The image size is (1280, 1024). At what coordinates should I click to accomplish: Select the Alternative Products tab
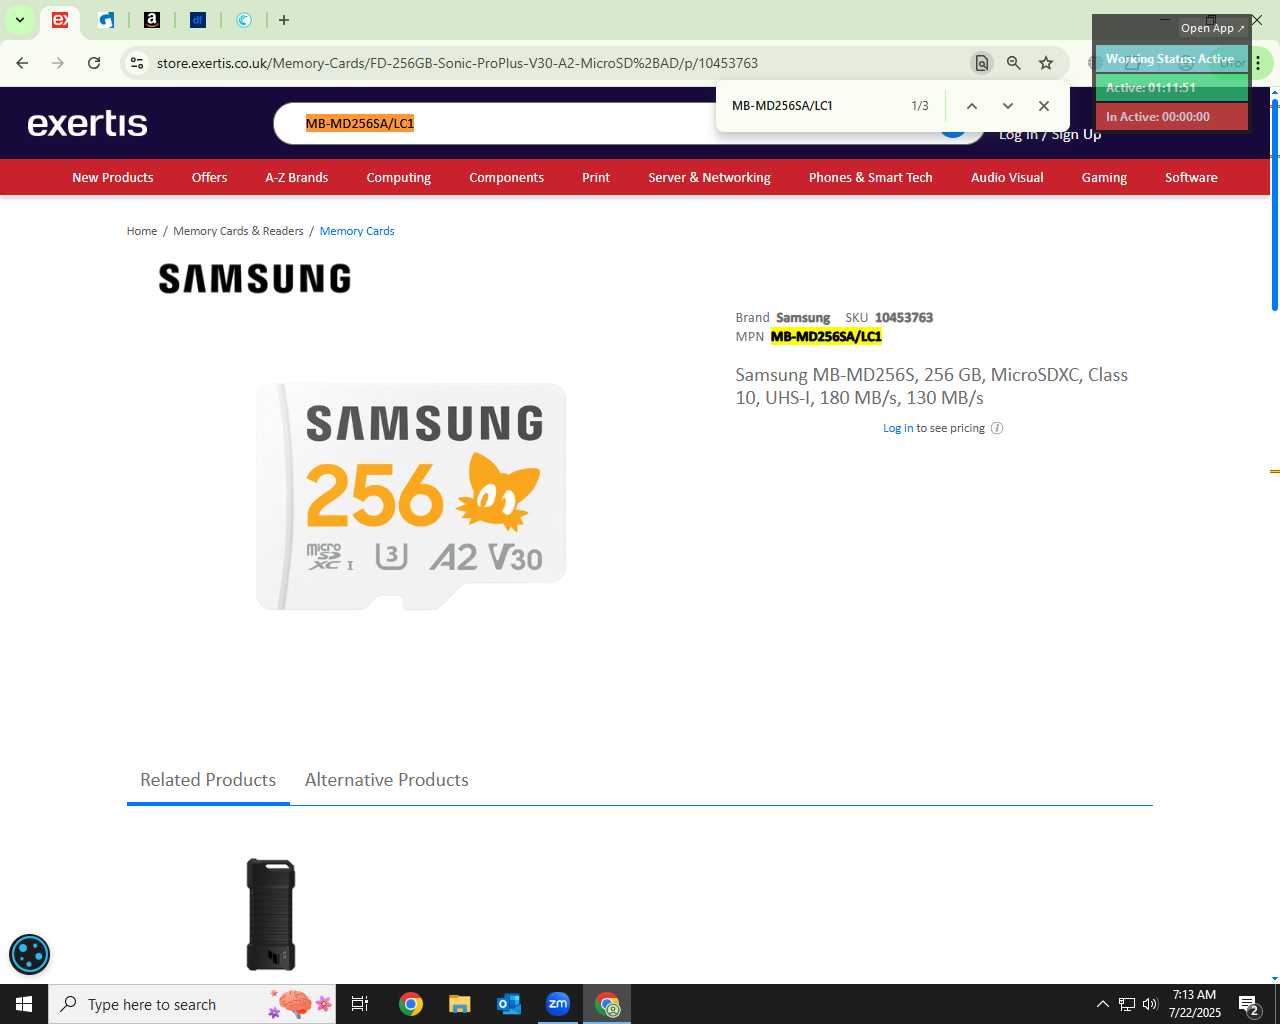(x=387, y=780)
